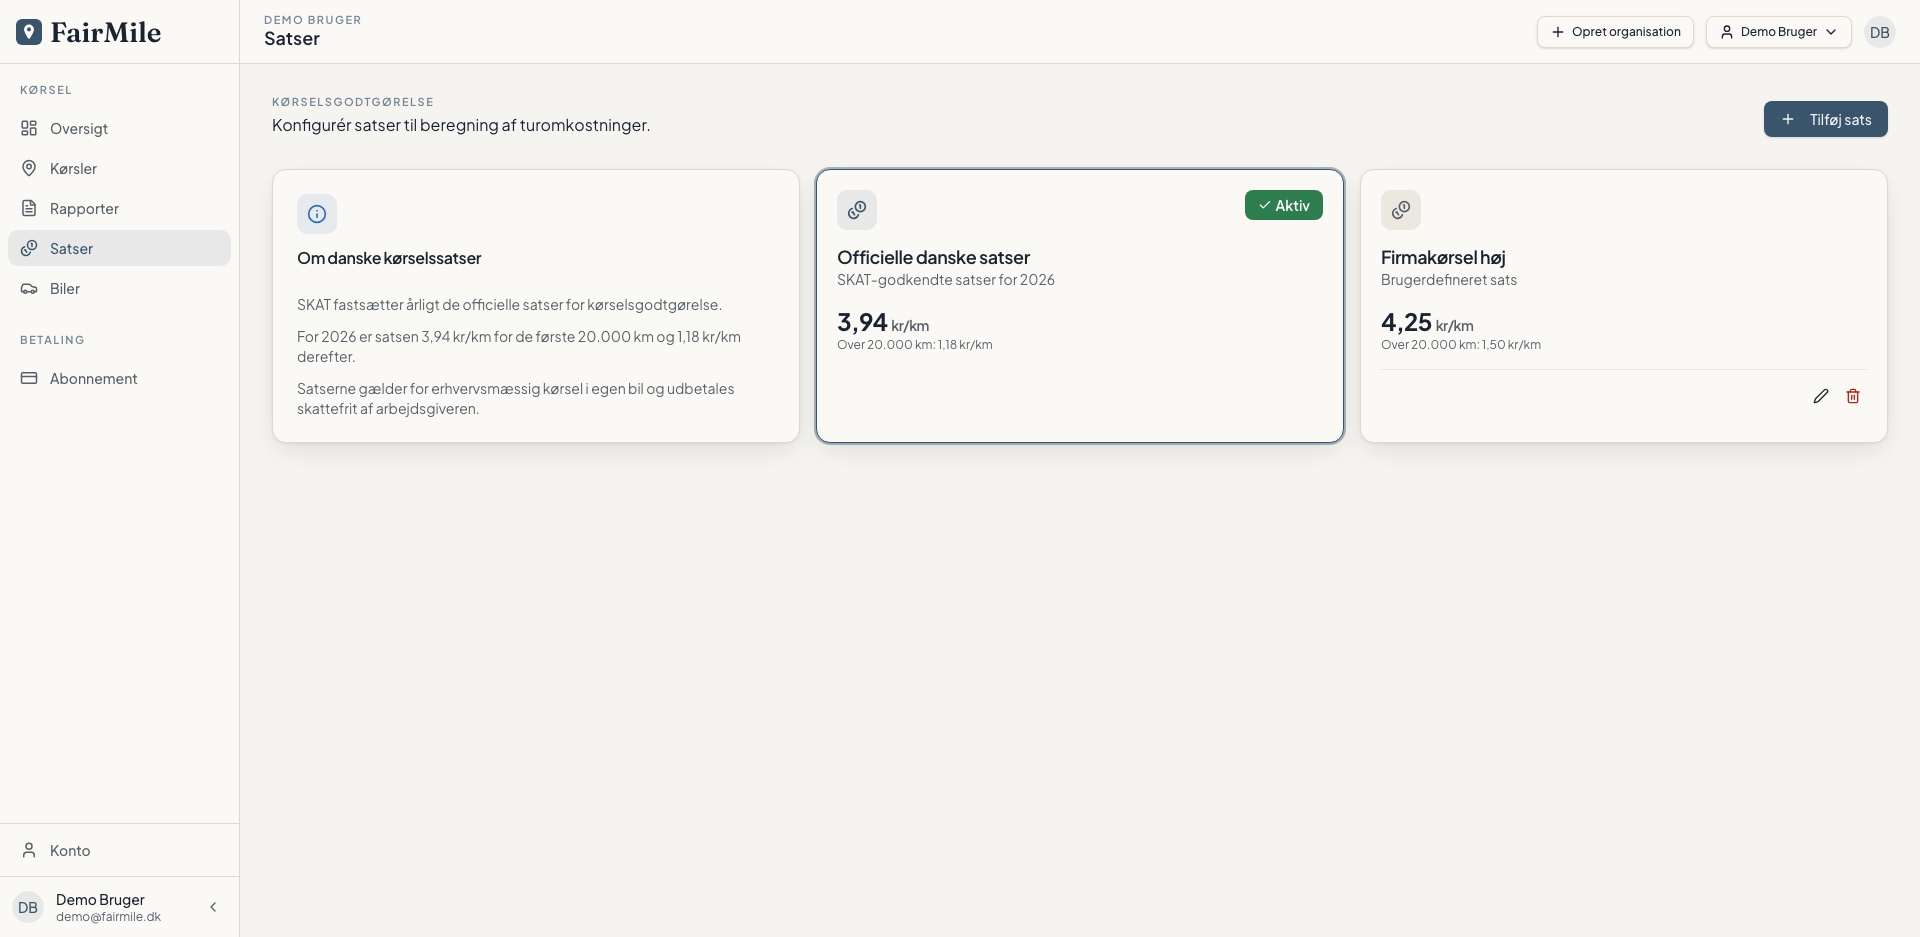Open the Oversigt dashboard grid icon

(x=29, y=128)
